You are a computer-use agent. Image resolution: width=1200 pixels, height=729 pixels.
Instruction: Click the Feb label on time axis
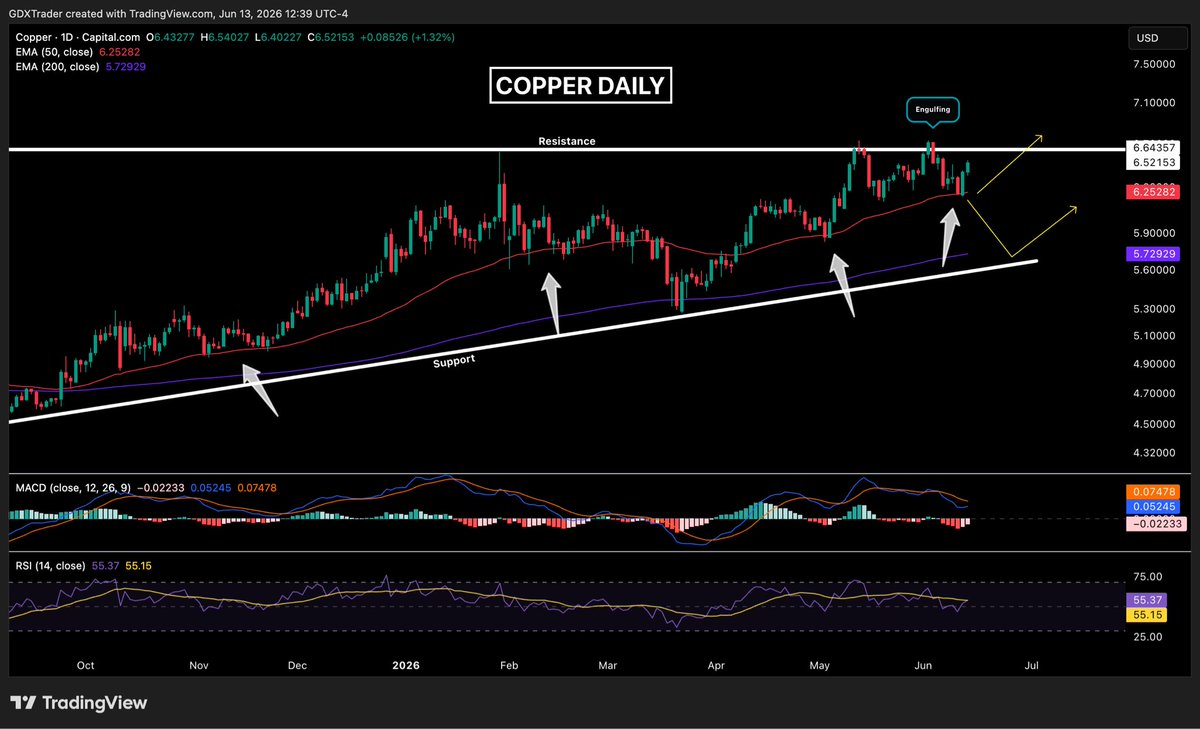[x=508, y=665]
